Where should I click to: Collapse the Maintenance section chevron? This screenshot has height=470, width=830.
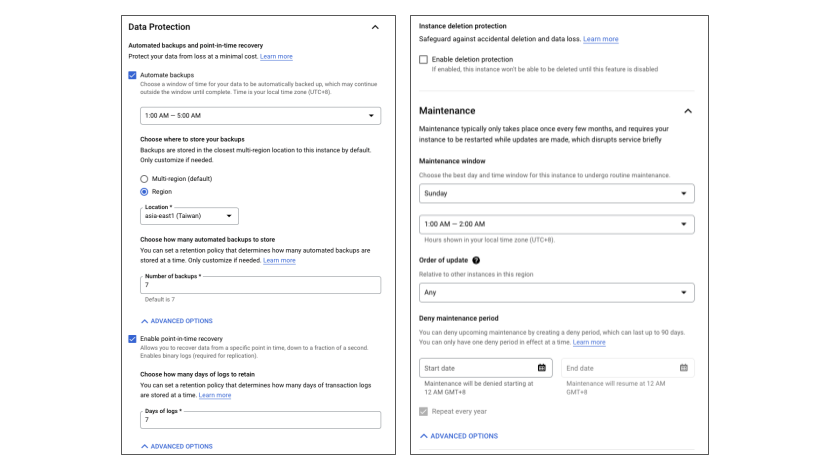688,111
